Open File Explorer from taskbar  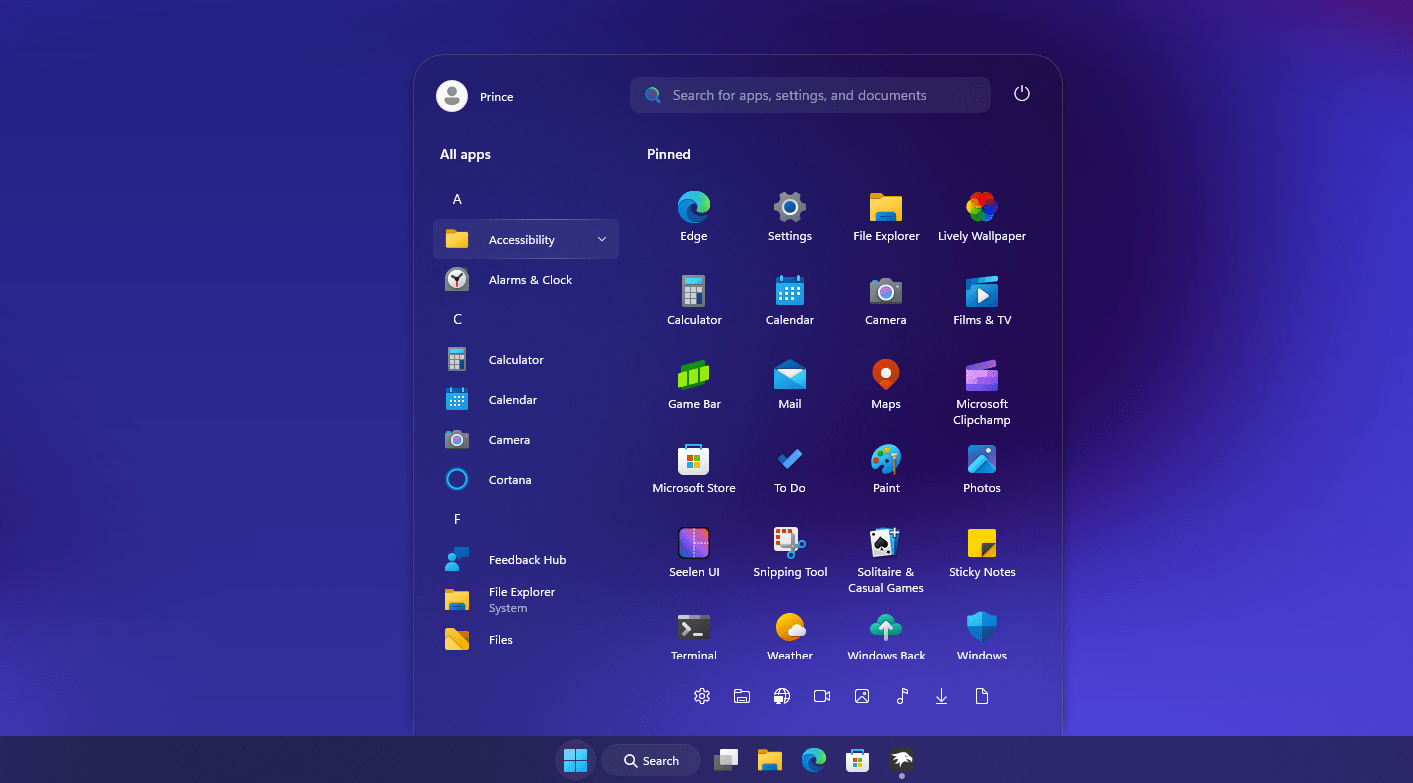coord(769,760)
